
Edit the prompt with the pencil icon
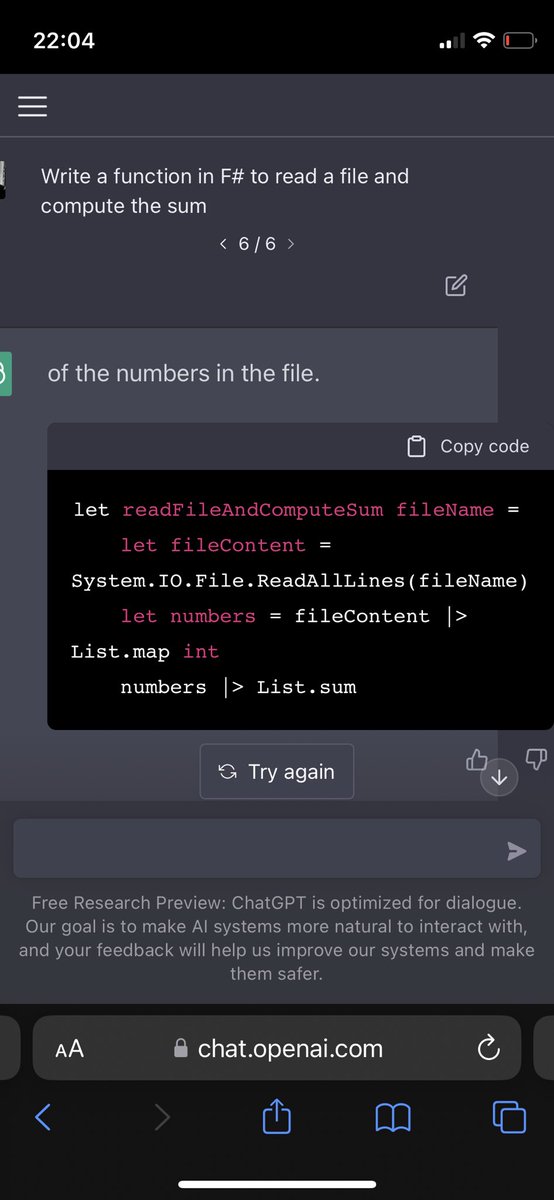[x=455, y=285]
